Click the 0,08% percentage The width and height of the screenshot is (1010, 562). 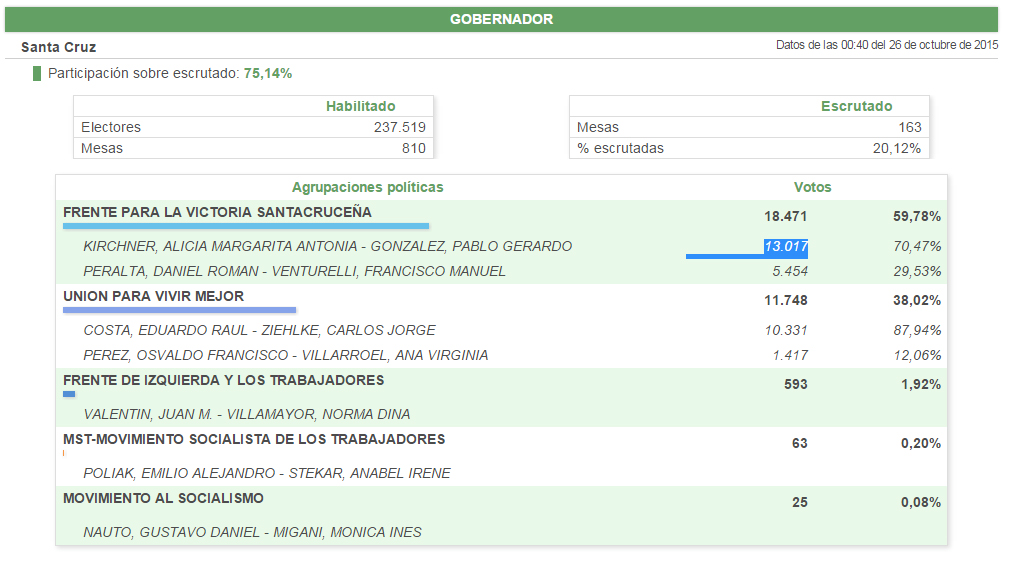920,503
